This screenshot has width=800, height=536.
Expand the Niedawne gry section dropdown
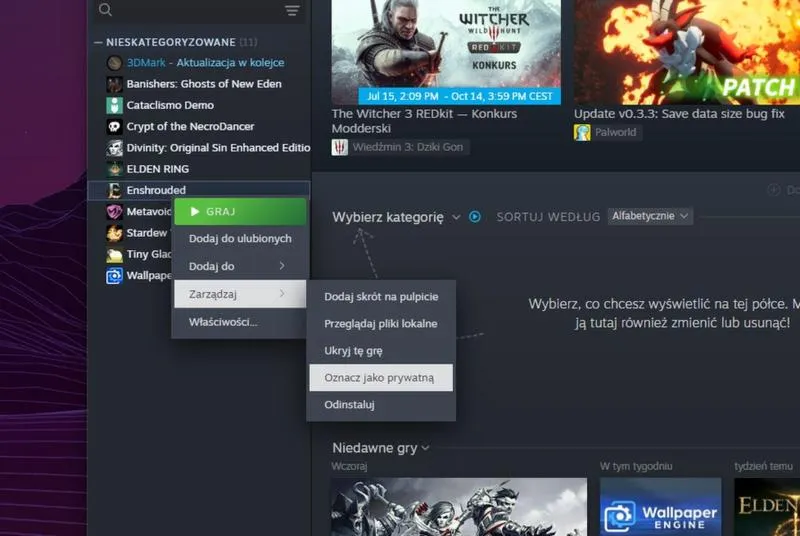point(381,448)
